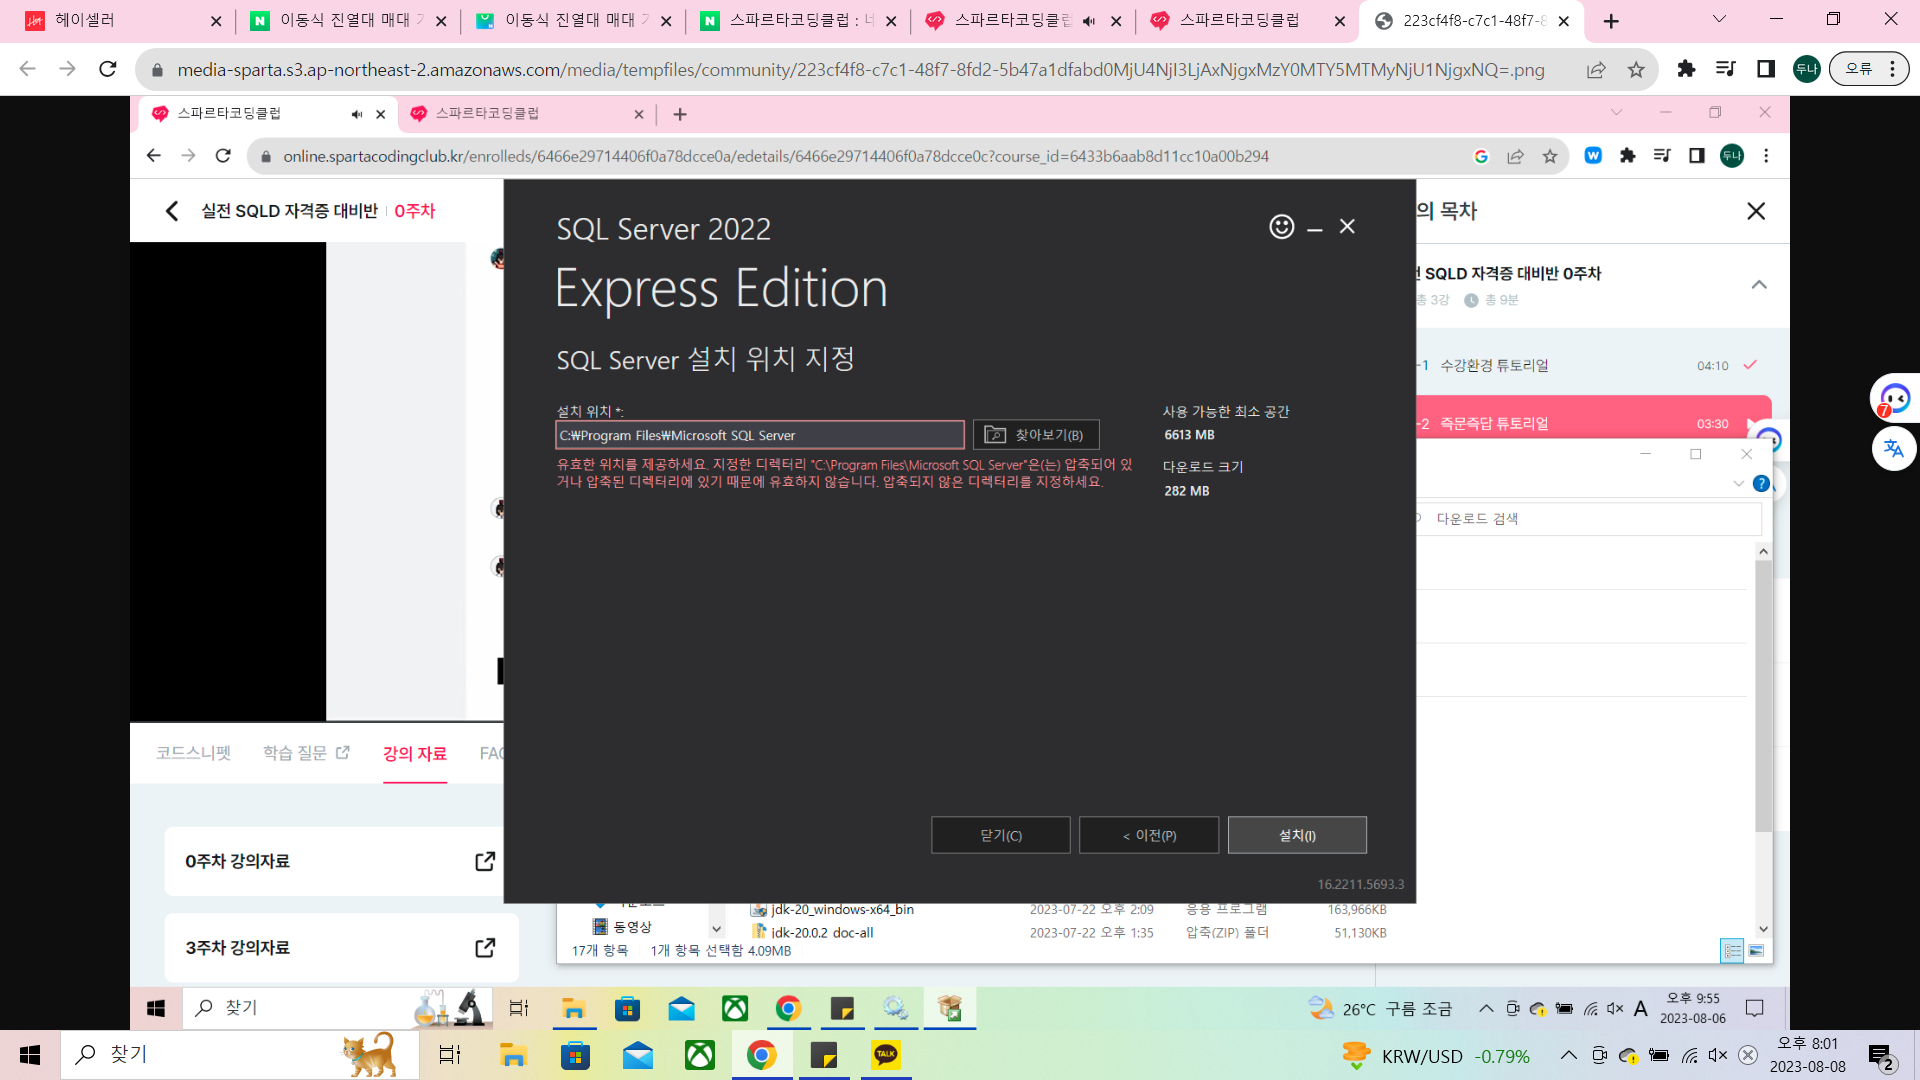Click the blue W extension icon
The image size is (1920, 1080).
(x=1593, y=156)
